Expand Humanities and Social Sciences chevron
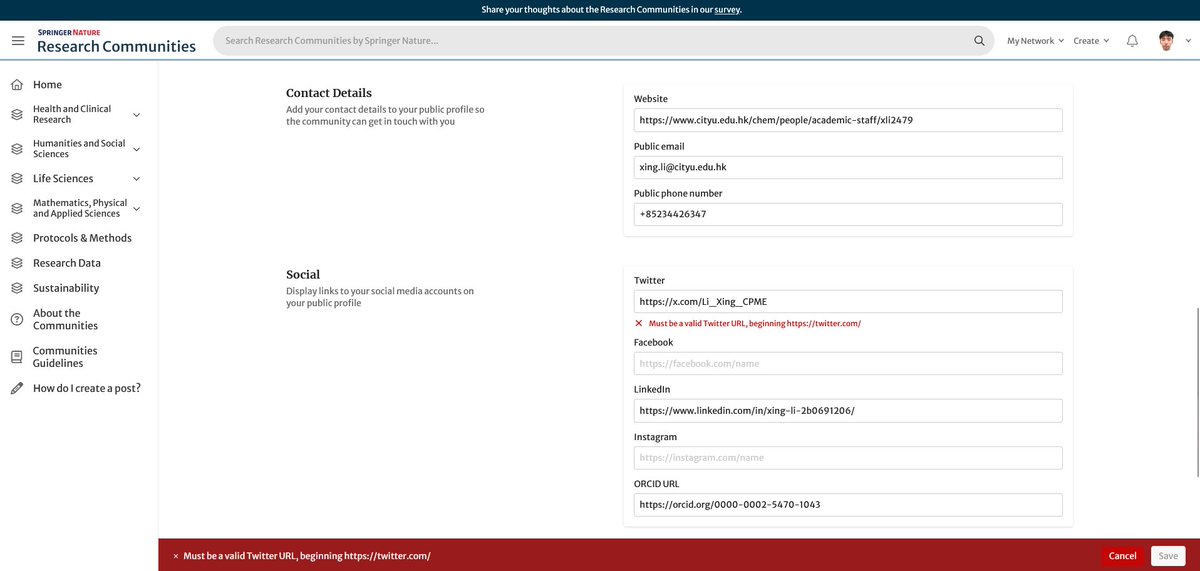 [137, 149]
